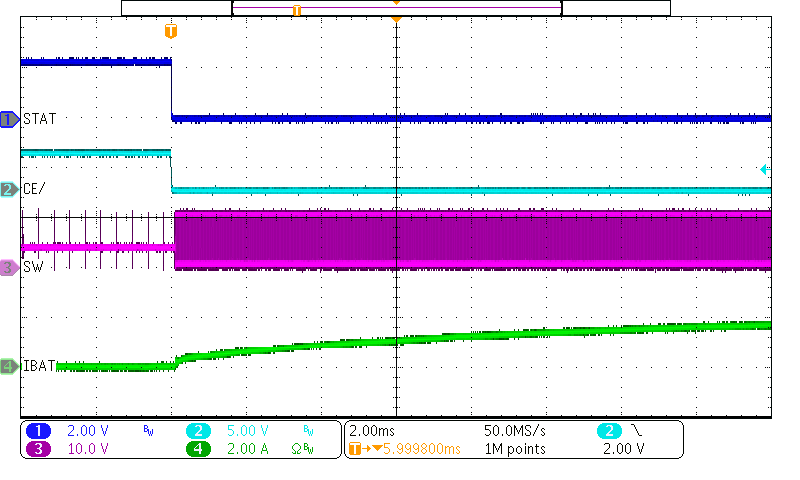This screenshot has height=480, width=800.
Task: Click the channel 4 2.00 A scale value
Action: pyautogui.click(x=247, y=449)
